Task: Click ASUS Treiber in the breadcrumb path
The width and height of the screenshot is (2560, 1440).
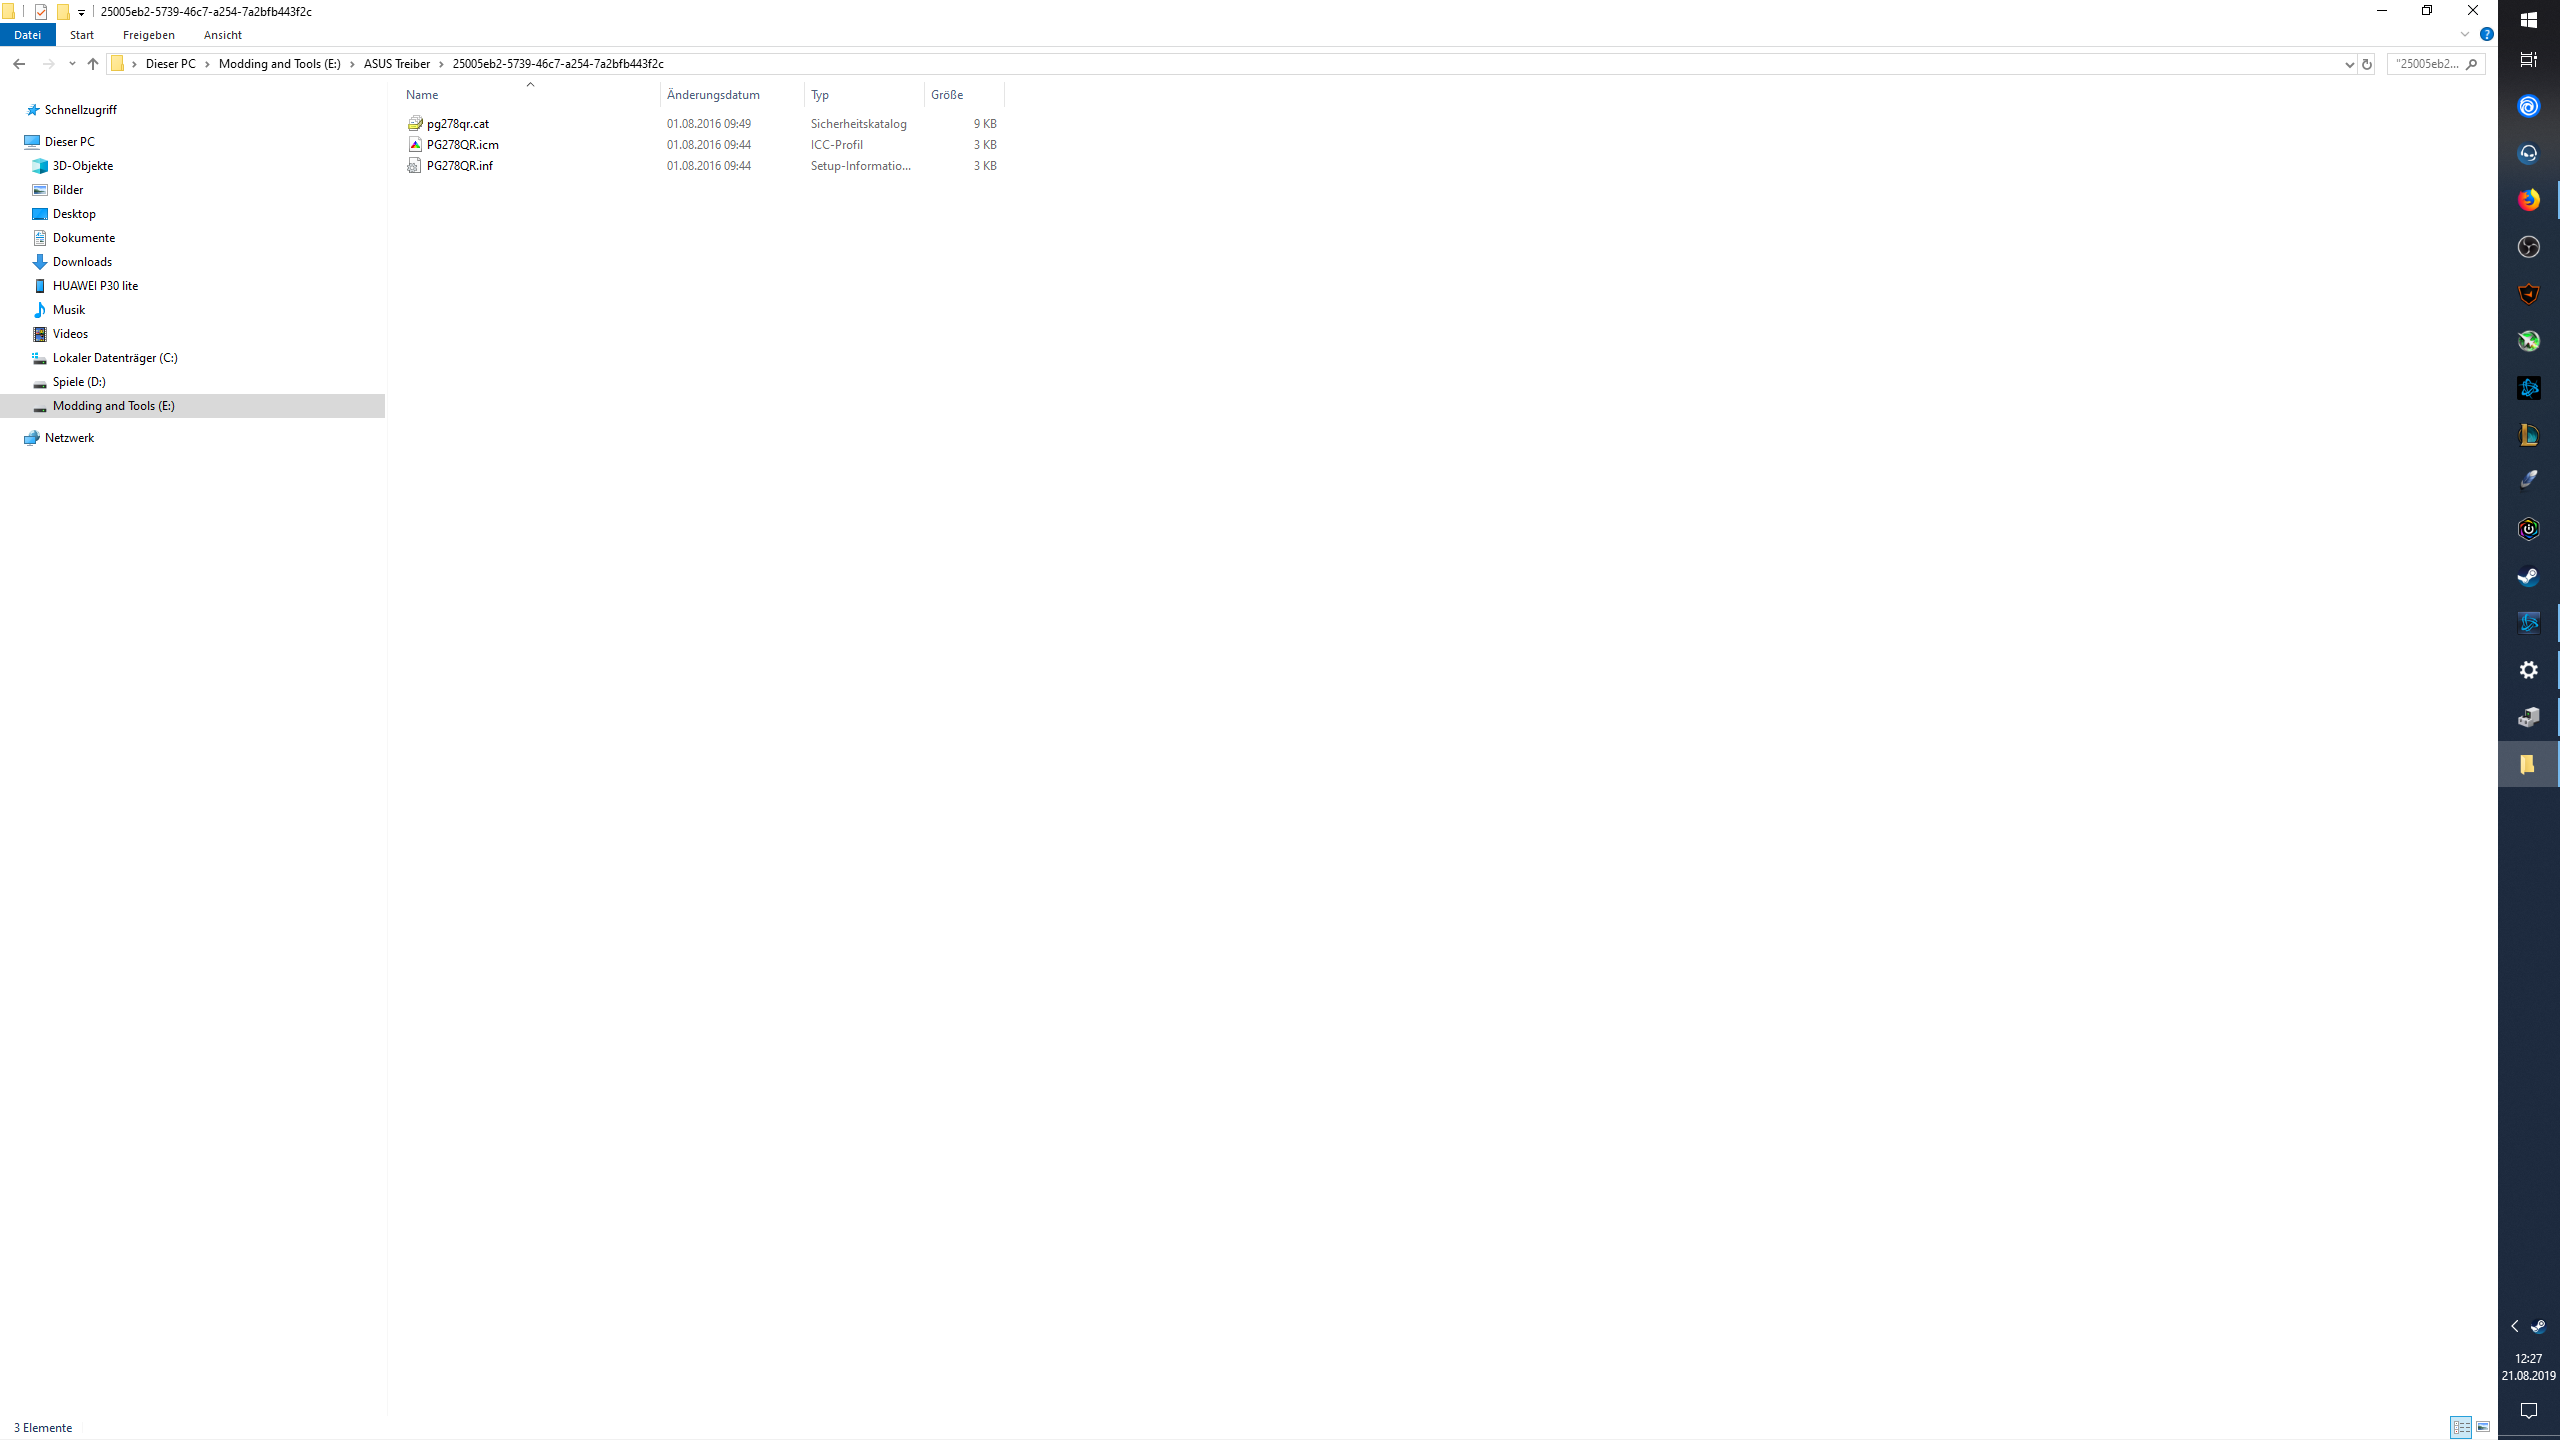Action: pyautogui.click(x=396, y=64)
